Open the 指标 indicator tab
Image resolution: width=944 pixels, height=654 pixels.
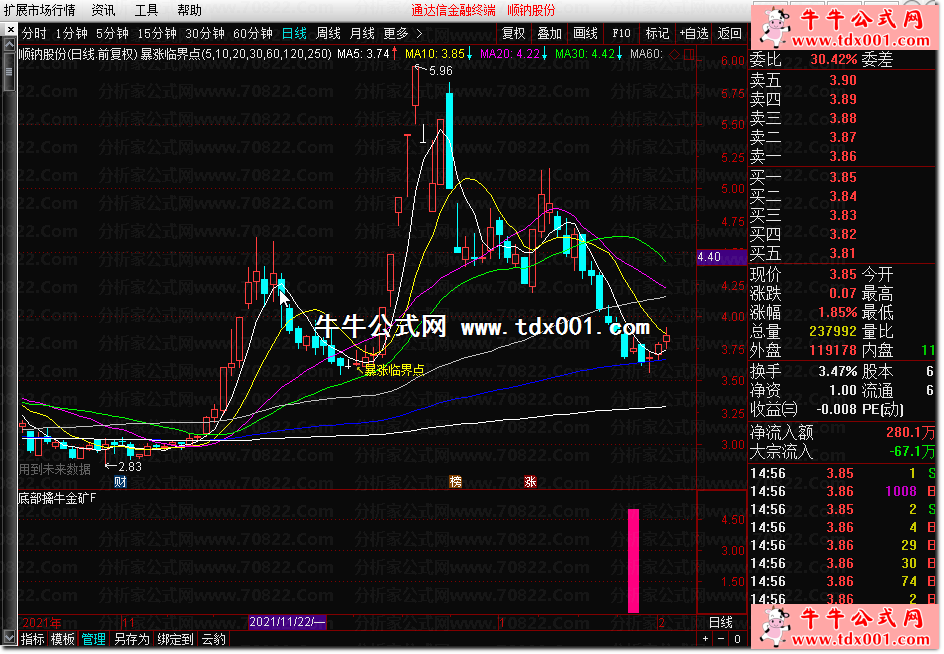33,639
